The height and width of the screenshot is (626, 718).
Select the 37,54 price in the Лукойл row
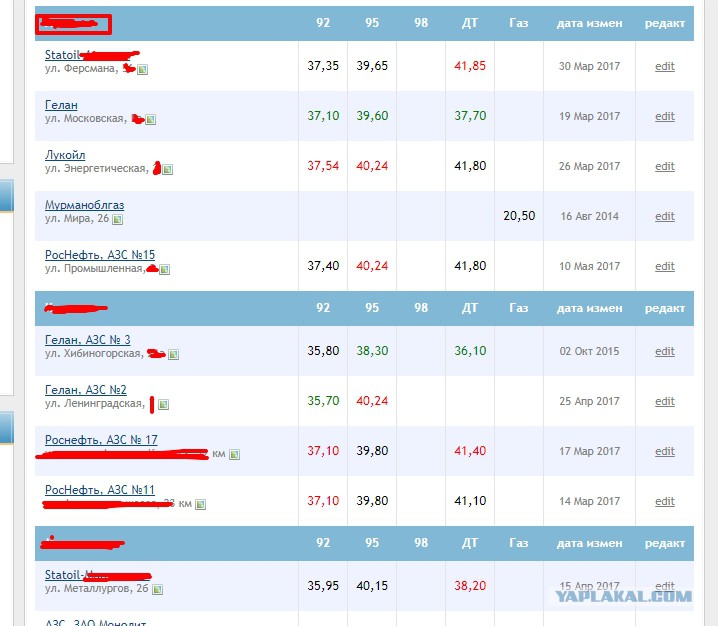(x=323, y=166)
